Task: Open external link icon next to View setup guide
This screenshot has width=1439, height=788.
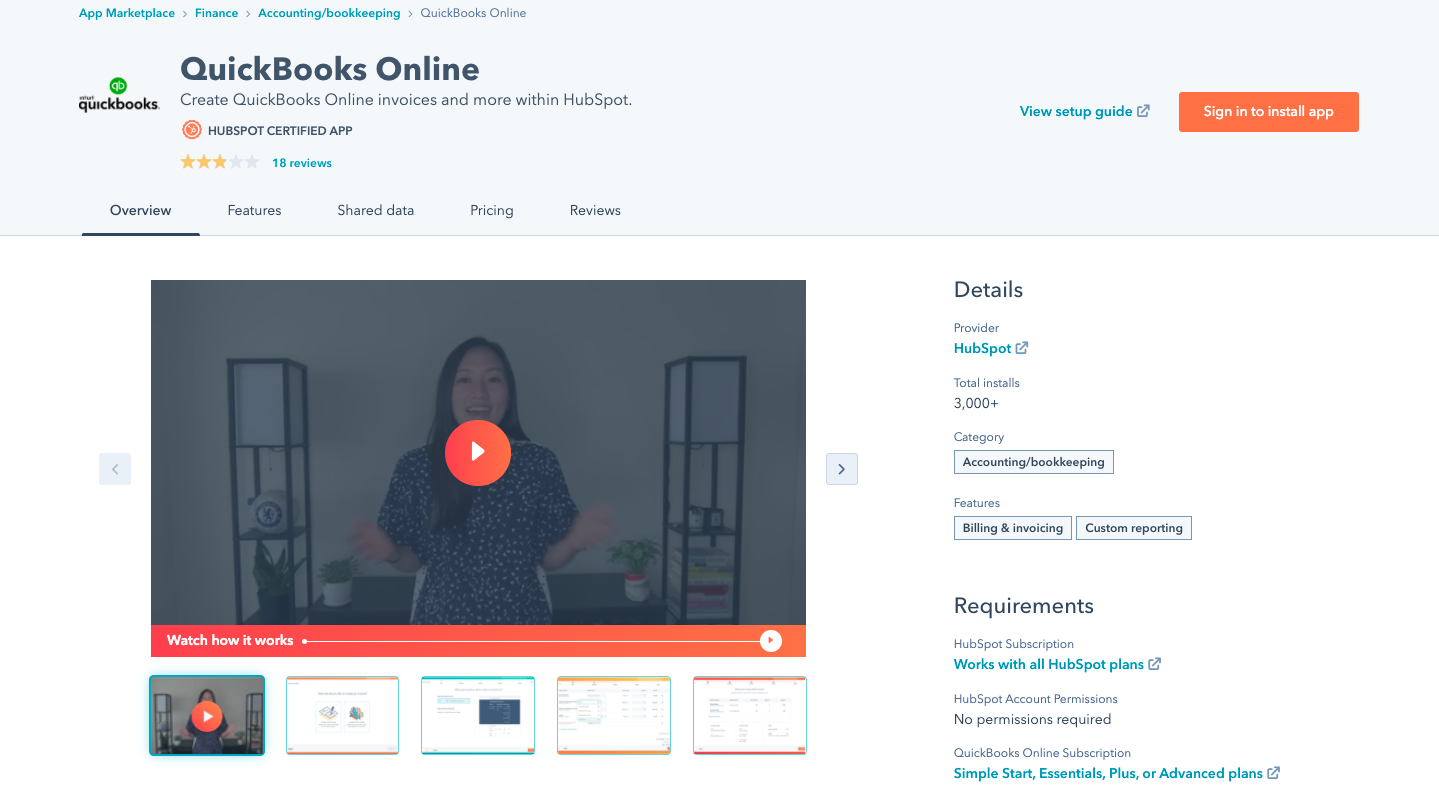Action: (x=1144, y=111)
